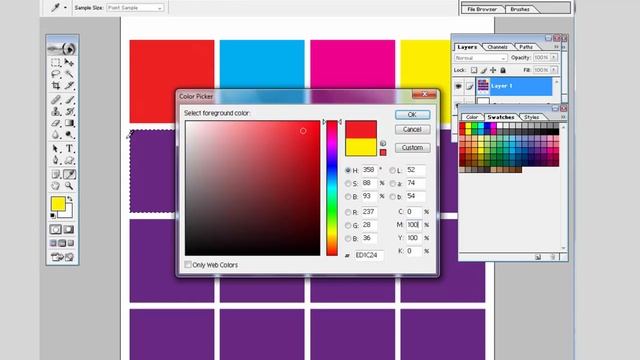Pick the Magic Wand tool
This screenshot has height=360, width=640.
click(69, 74)
